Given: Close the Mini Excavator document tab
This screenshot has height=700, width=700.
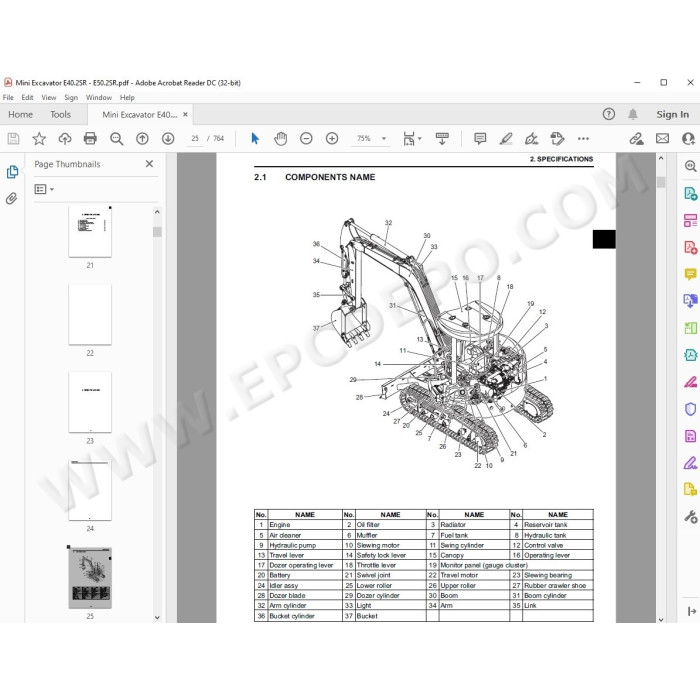Looking at the screenshot, I should pos(185,115).
